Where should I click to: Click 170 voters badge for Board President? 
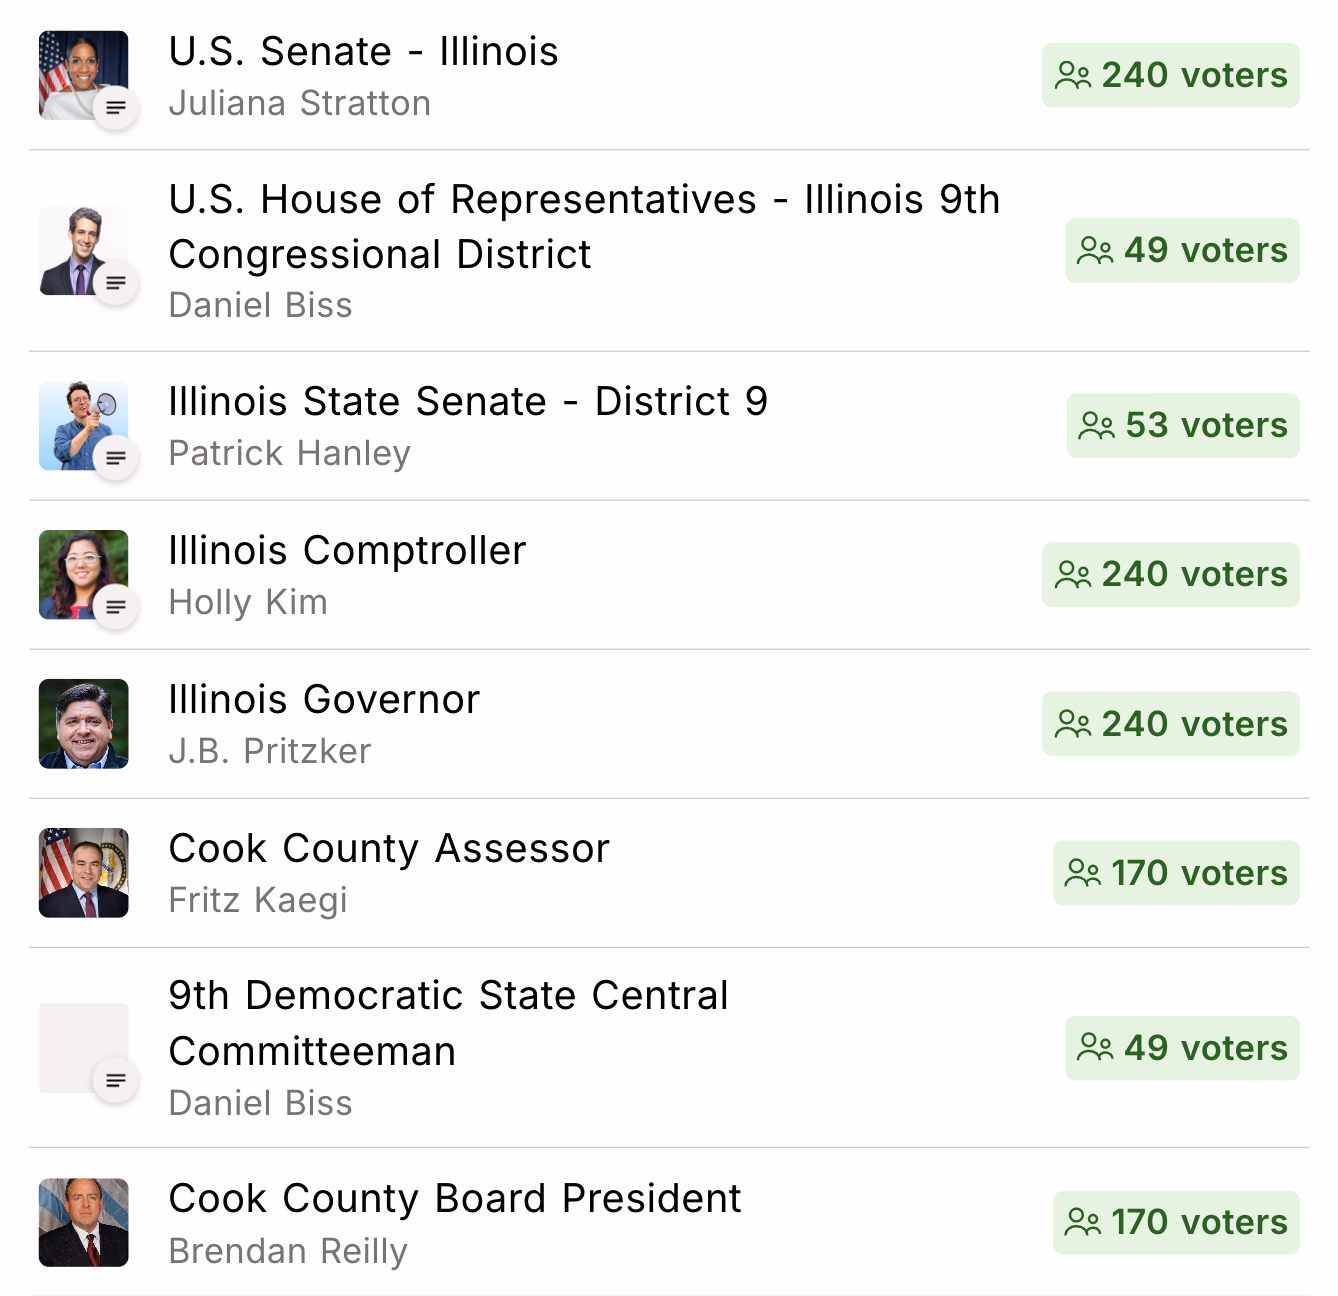(1176, 1222)
